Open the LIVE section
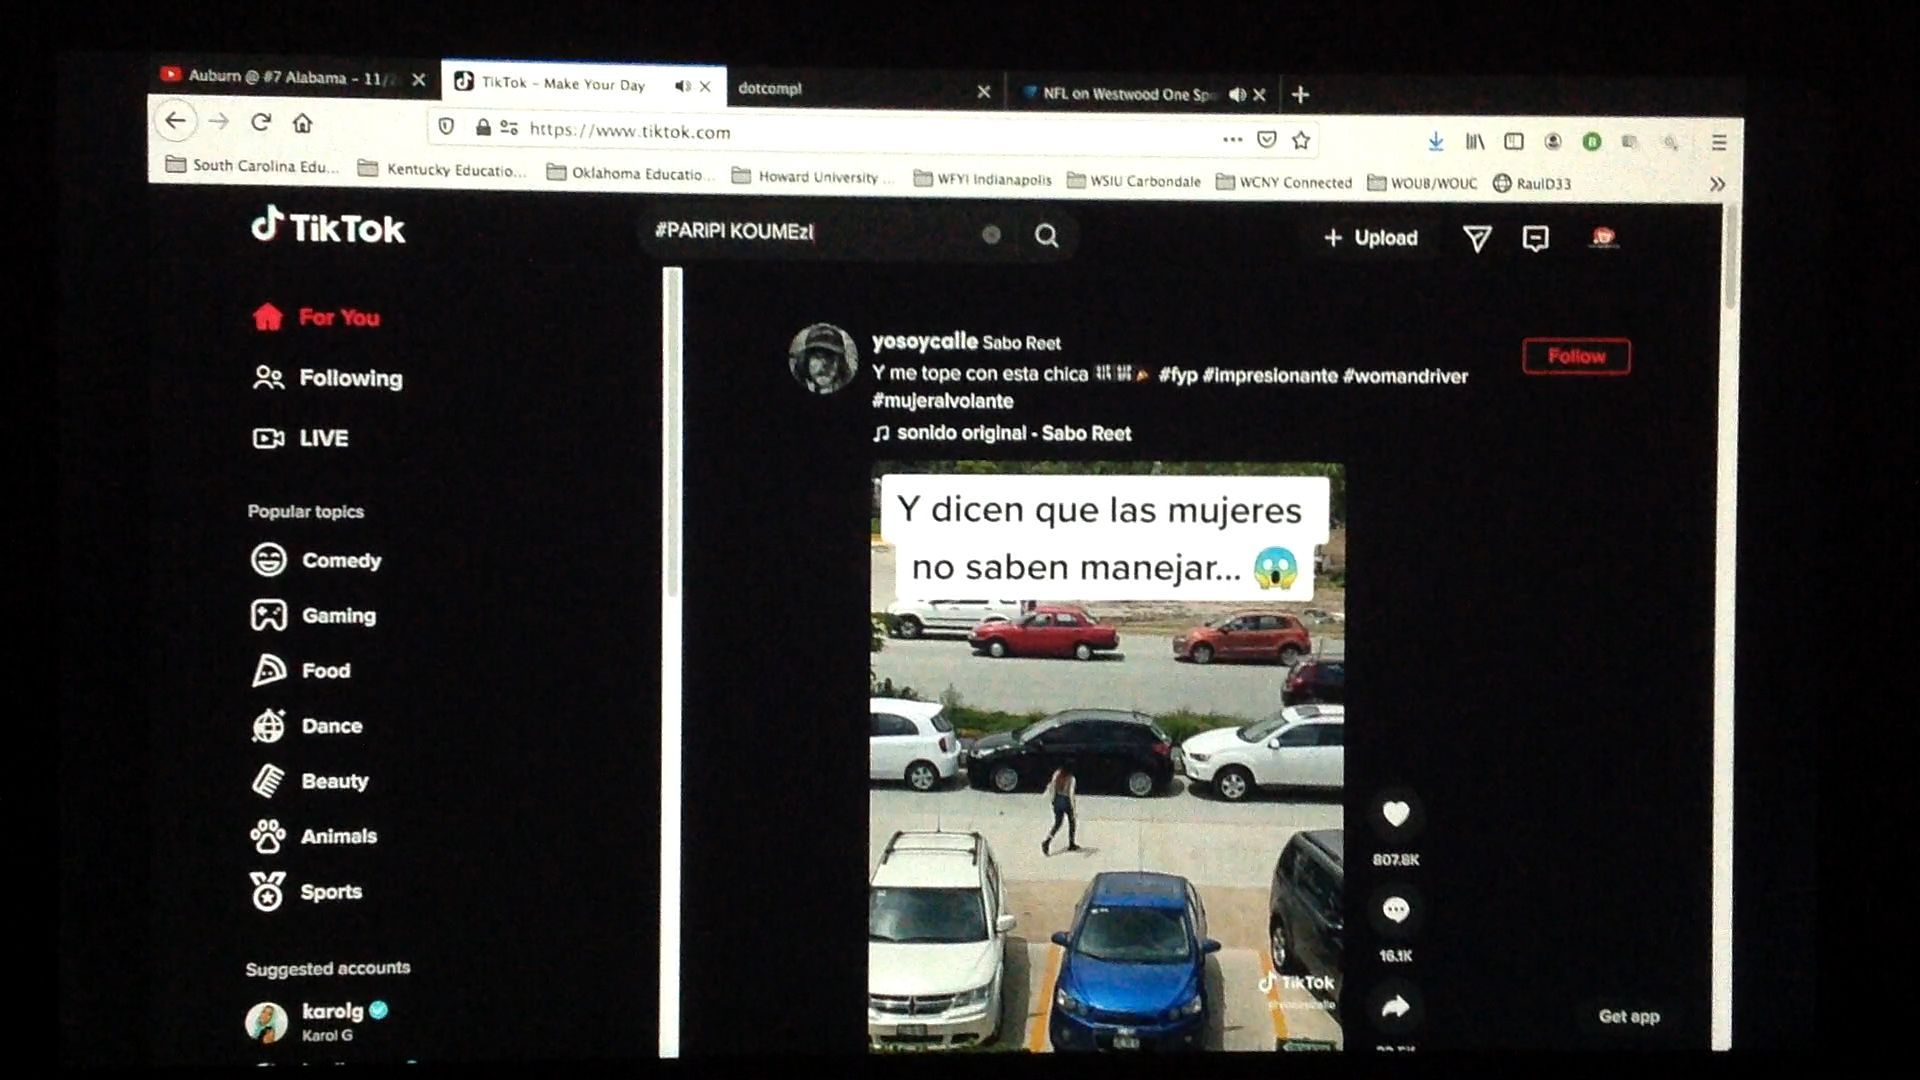 click(x=300, y=438)
